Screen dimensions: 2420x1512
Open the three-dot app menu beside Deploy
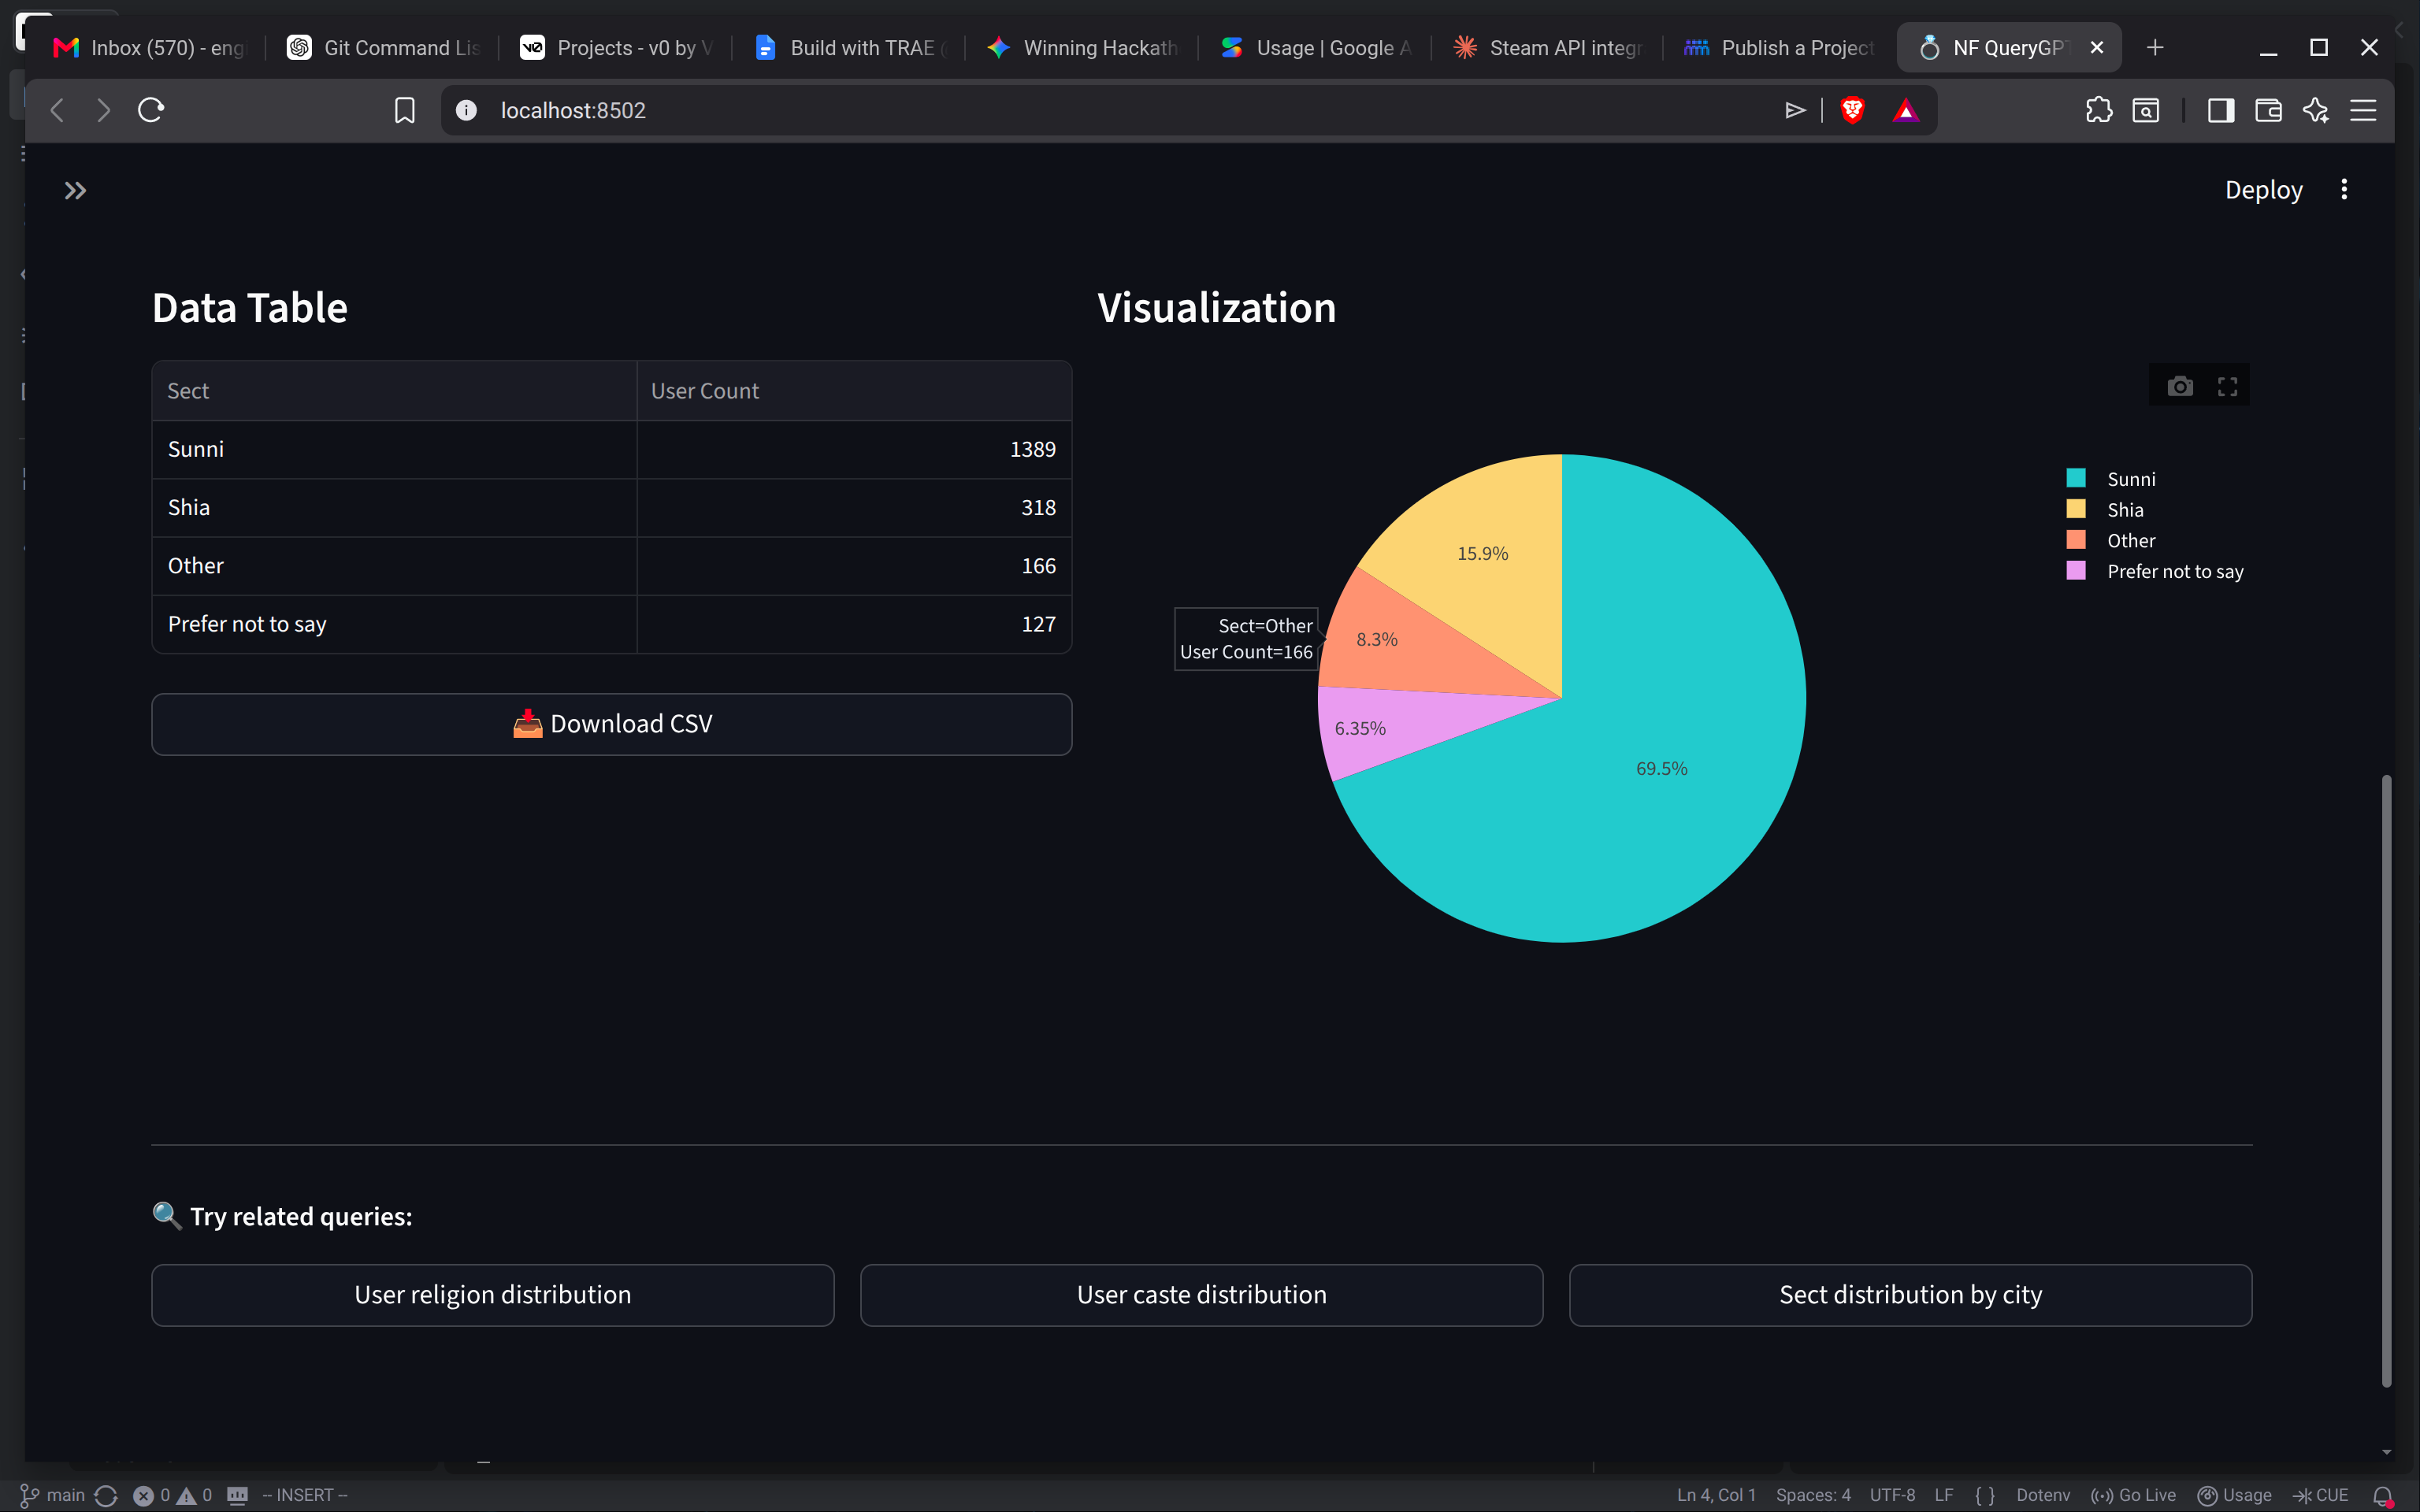[x=2343, y=190]
